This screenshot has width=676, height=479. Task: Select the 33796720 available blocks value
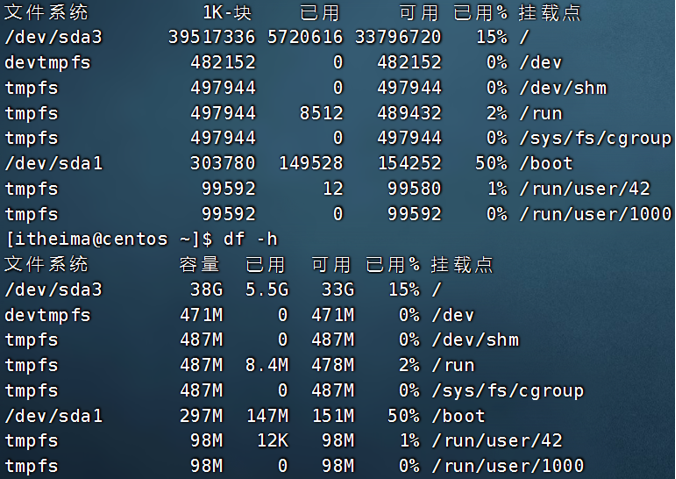(x=397, y=38)
